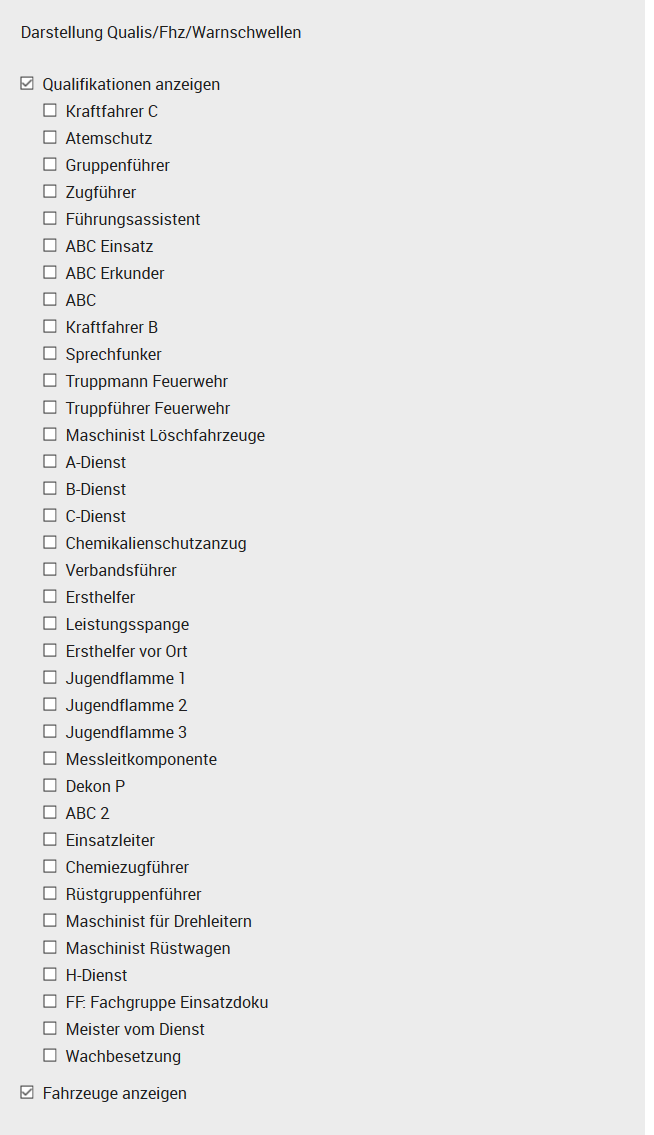Image resolution: width=654 pixels, height=1135 pixels.
Task: Check the ABC Erkunder box
Action: (50, 273)
